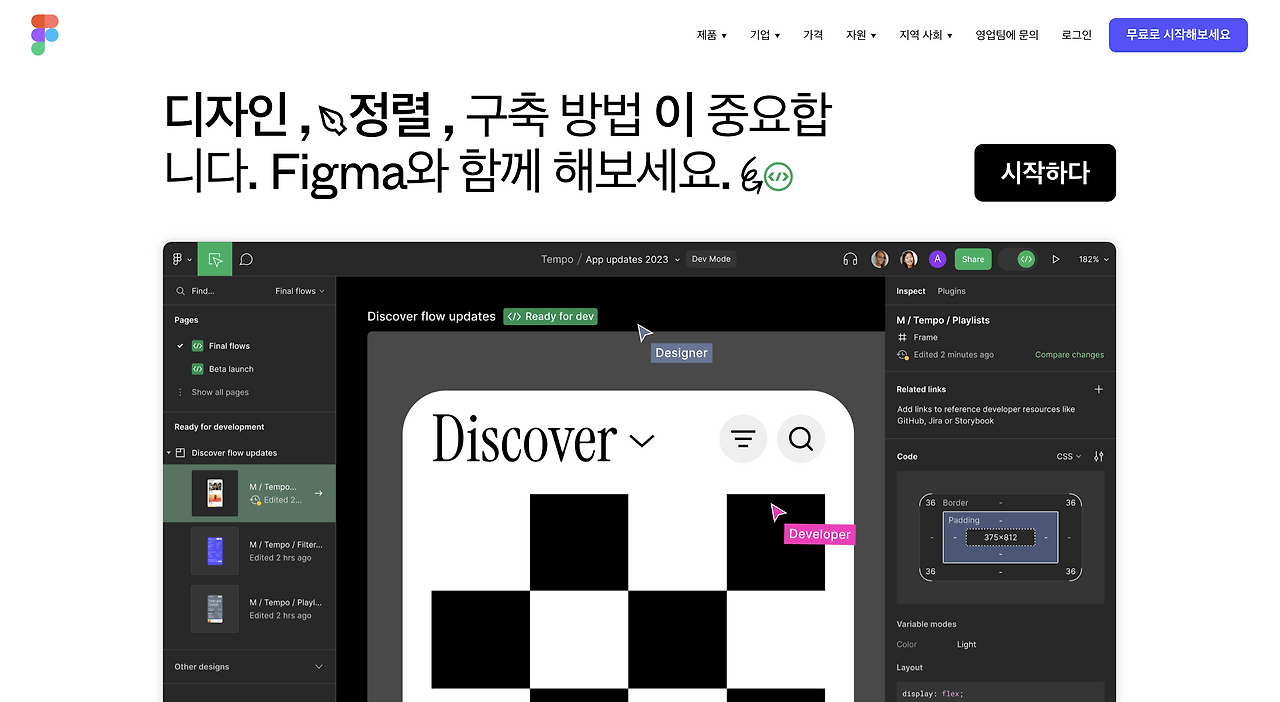
Task: Open the Figma main menu icon
Action: 178,259
